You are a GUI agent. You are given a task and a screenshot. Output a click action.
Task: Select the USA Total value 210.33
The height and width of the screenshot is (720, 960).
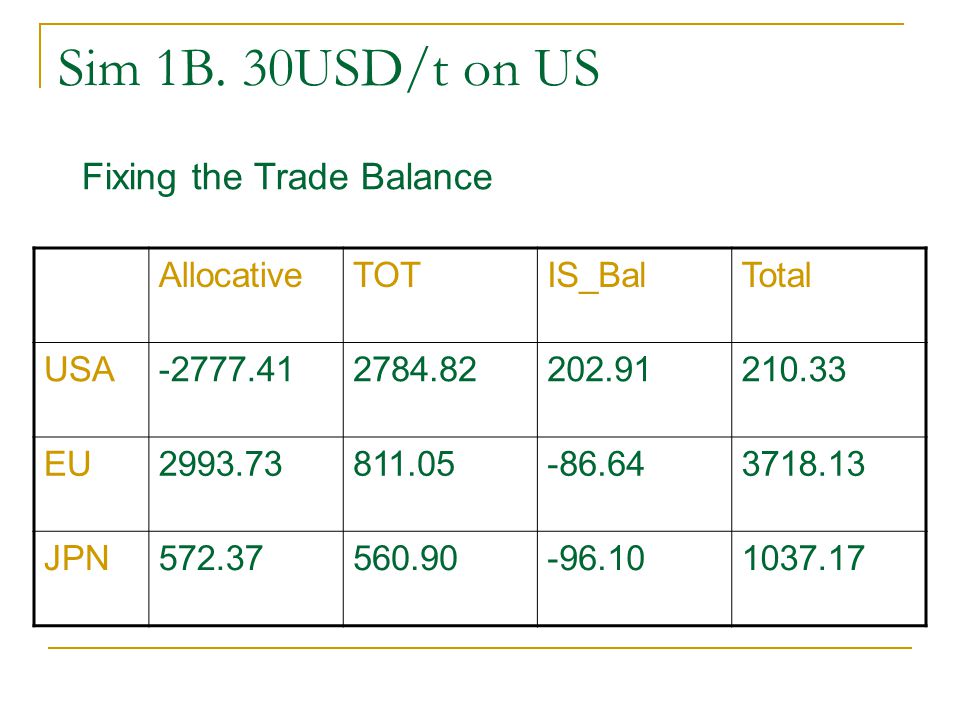pyautogui.click(x=793, y=370)
